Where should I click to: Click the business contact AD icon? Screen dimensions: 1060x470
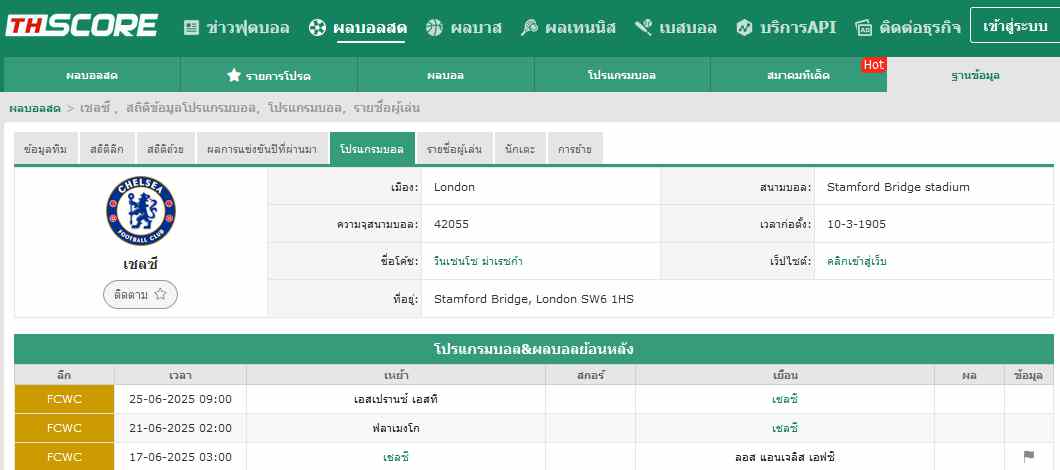(863, 28)
